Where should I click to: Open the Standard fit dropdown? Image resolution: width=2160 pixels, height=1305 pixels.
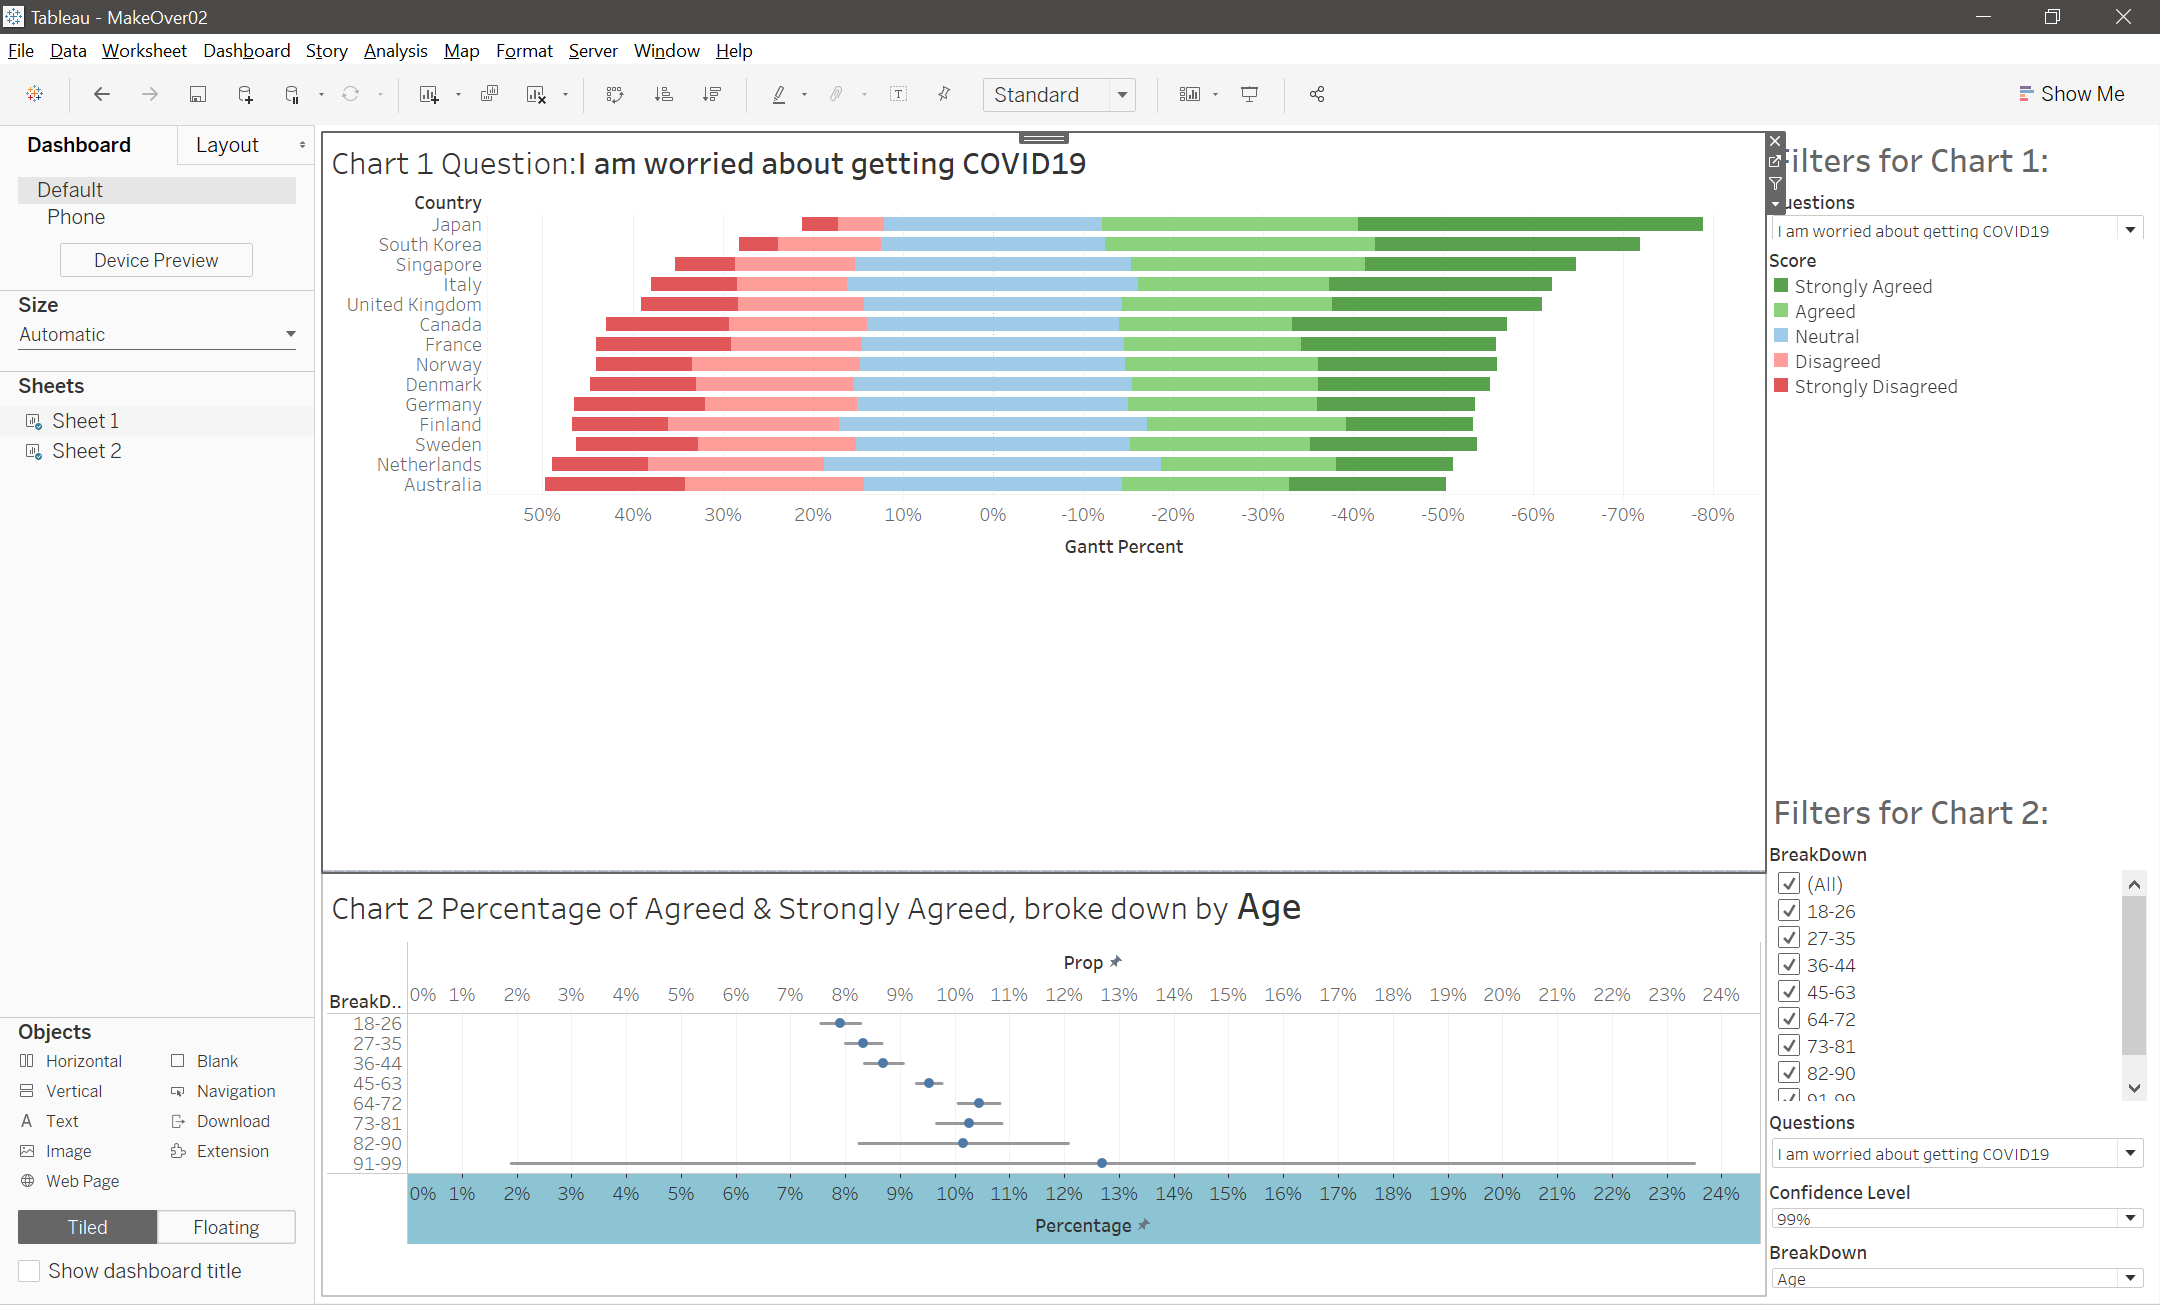1123,95
